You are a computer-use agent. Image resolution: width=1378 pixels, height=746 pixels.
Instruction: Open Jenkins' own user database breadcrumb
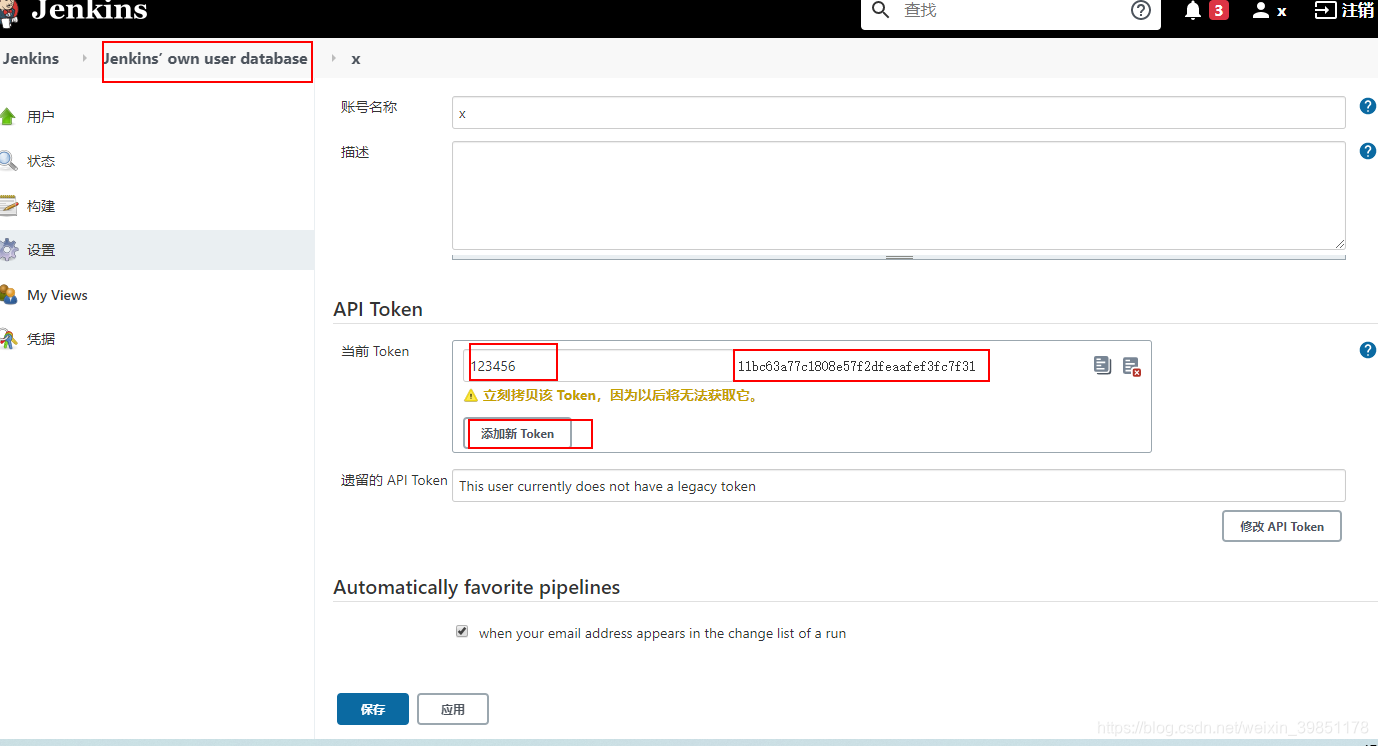206,61
